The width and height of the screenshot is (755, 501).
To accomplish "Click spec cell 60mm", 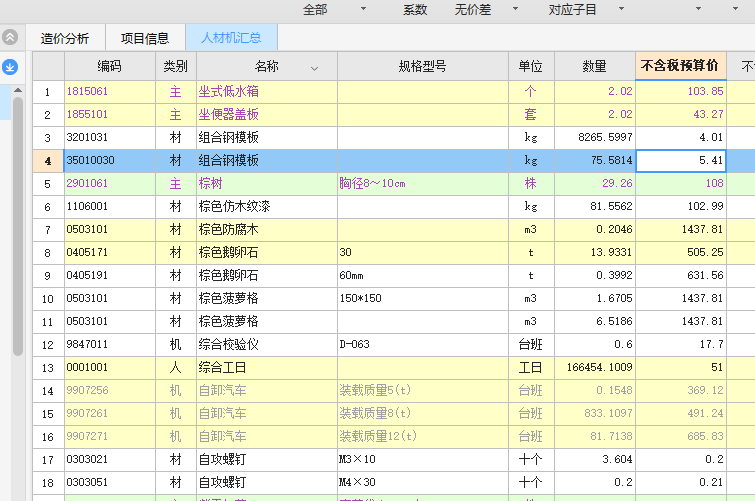I will pos(423,276).
